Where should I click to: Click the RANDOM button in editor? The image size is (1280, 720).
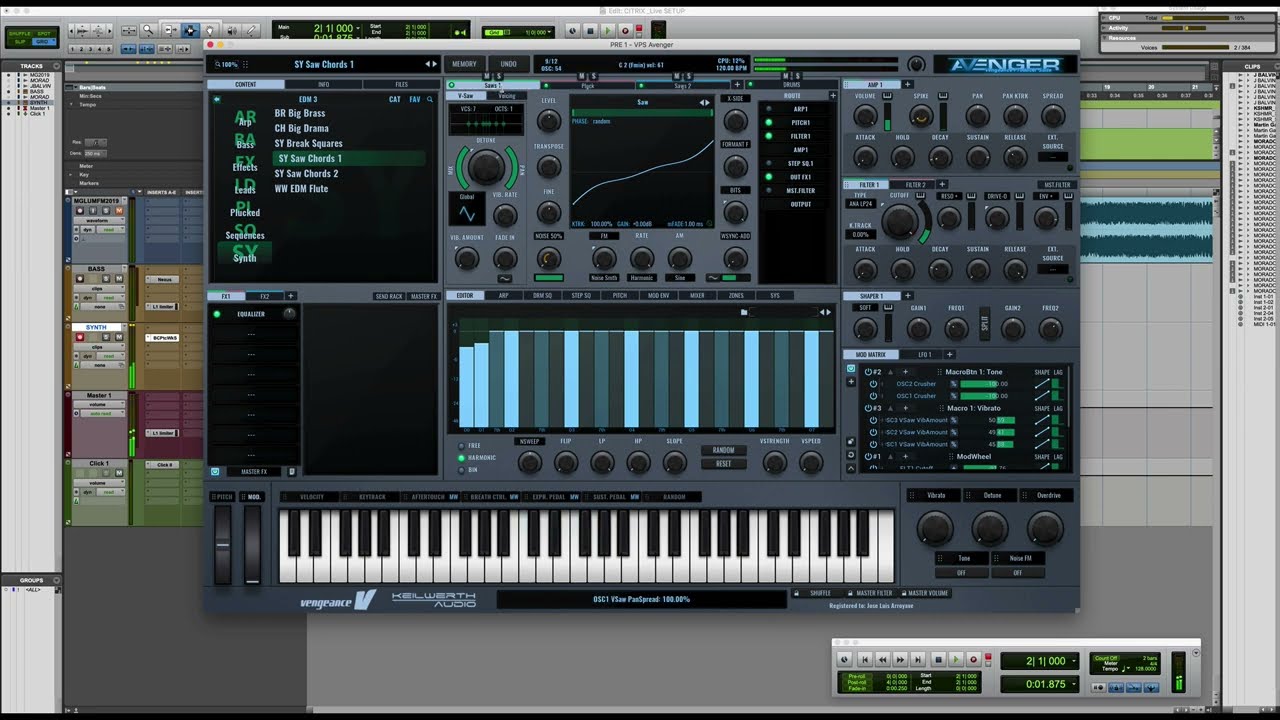[723, 450]
